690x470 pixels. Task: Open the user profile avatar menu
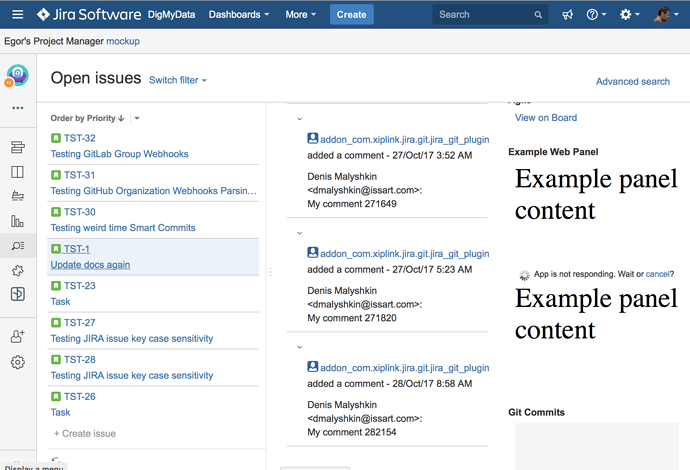pyautogui.click(x=666, y=15)
